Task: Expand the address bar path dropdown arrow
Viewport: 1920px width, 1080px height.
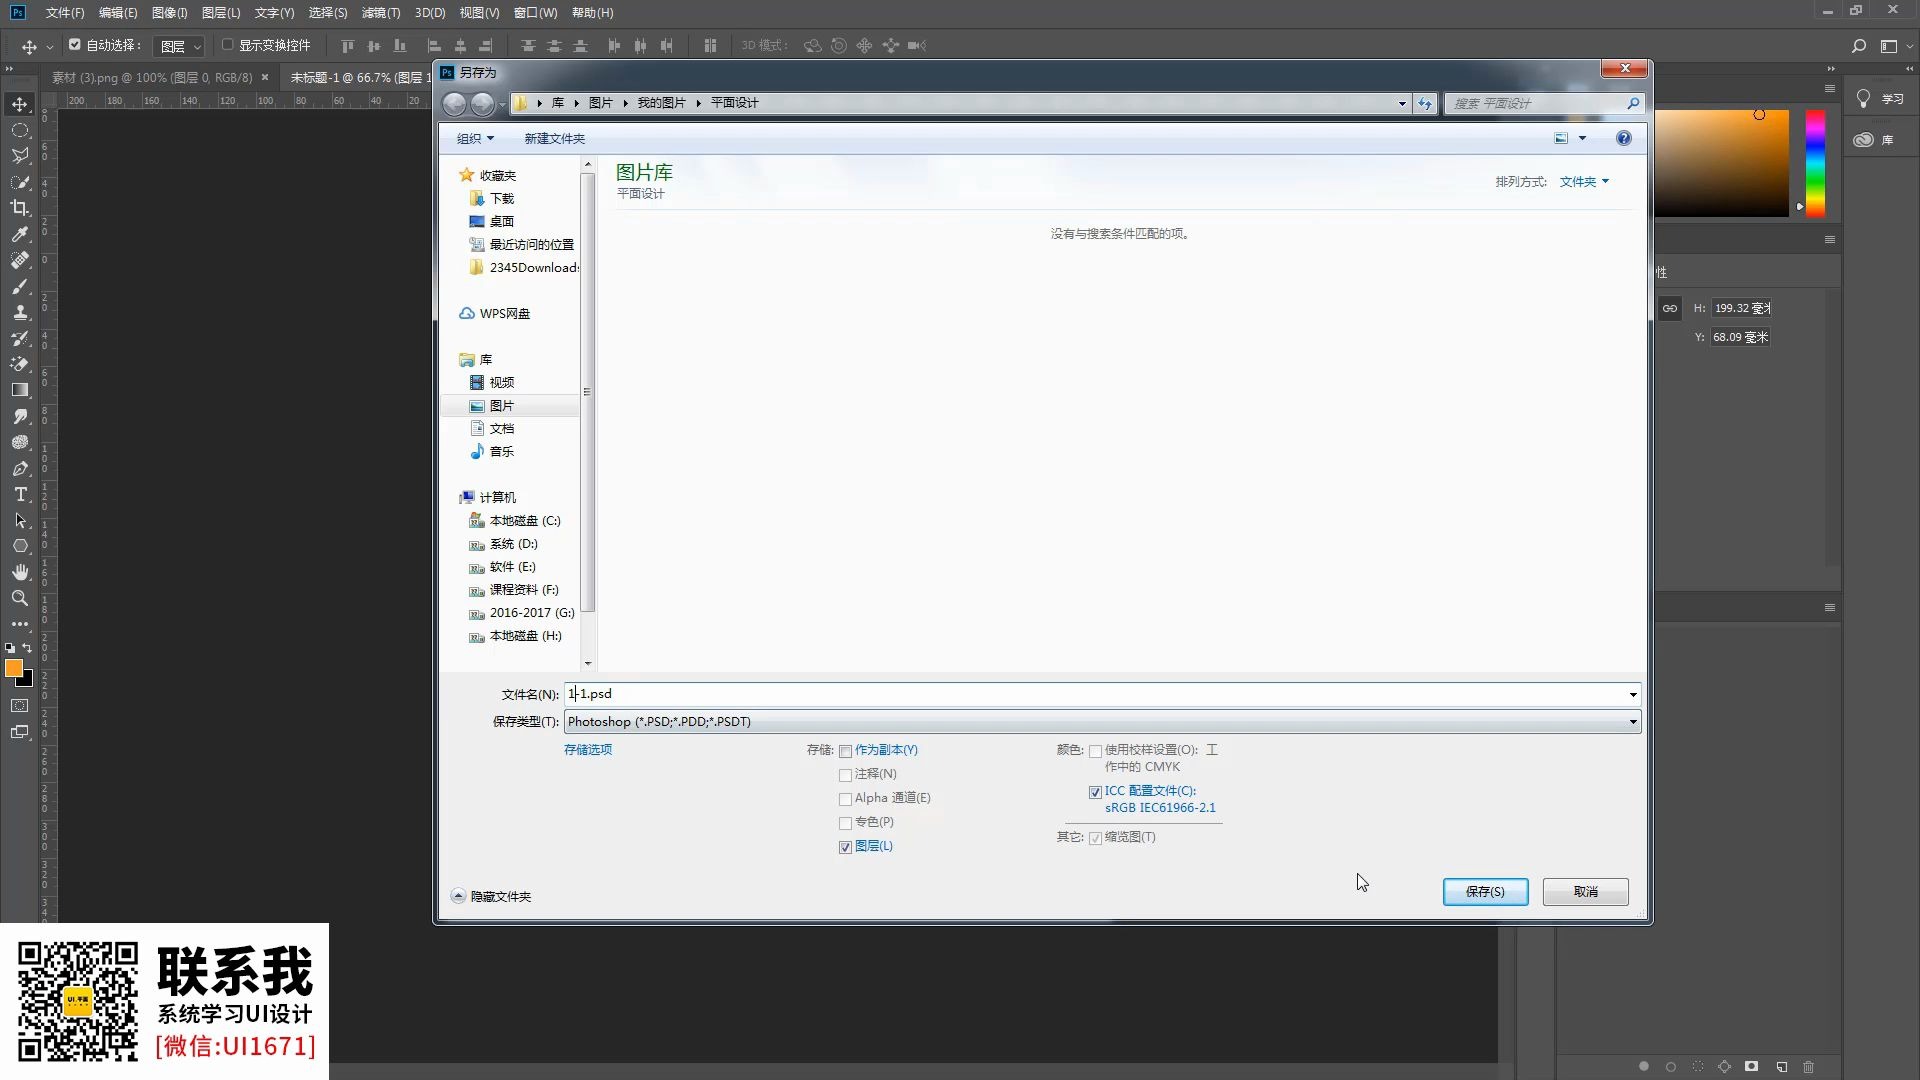Action: click(1401, 103)
